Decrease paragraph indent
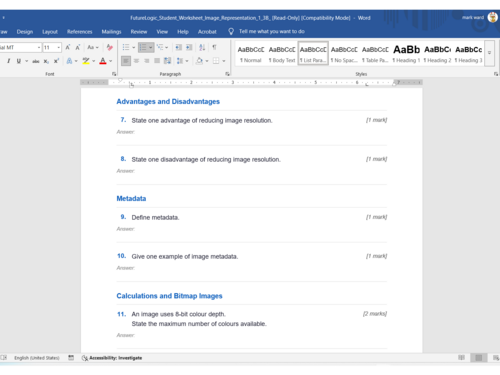This screenshot has height=375, width=500. 179,47
